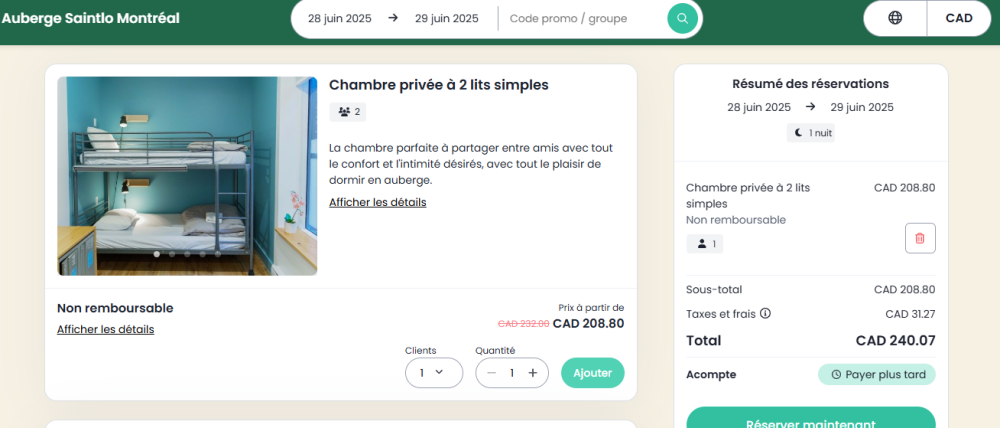The image size is (1000, 428).
Task: Click the bunk bed room photo
Action: pyautogui.click(x=187, y=176)
